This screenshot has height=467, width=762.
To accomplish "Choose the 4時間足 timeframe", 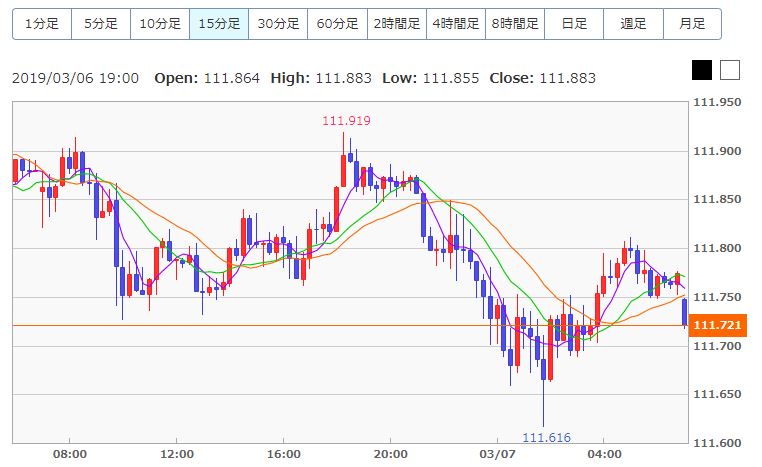I will click(456, 23).
